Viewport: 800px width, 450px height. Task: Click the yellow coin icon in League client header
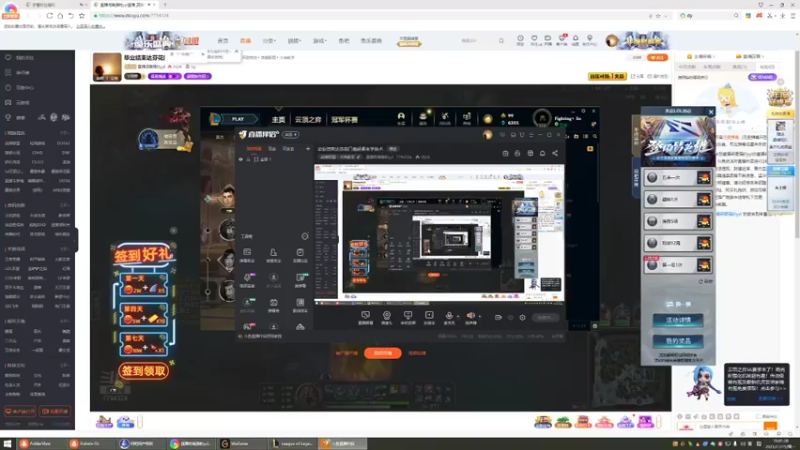click(488, 119)
